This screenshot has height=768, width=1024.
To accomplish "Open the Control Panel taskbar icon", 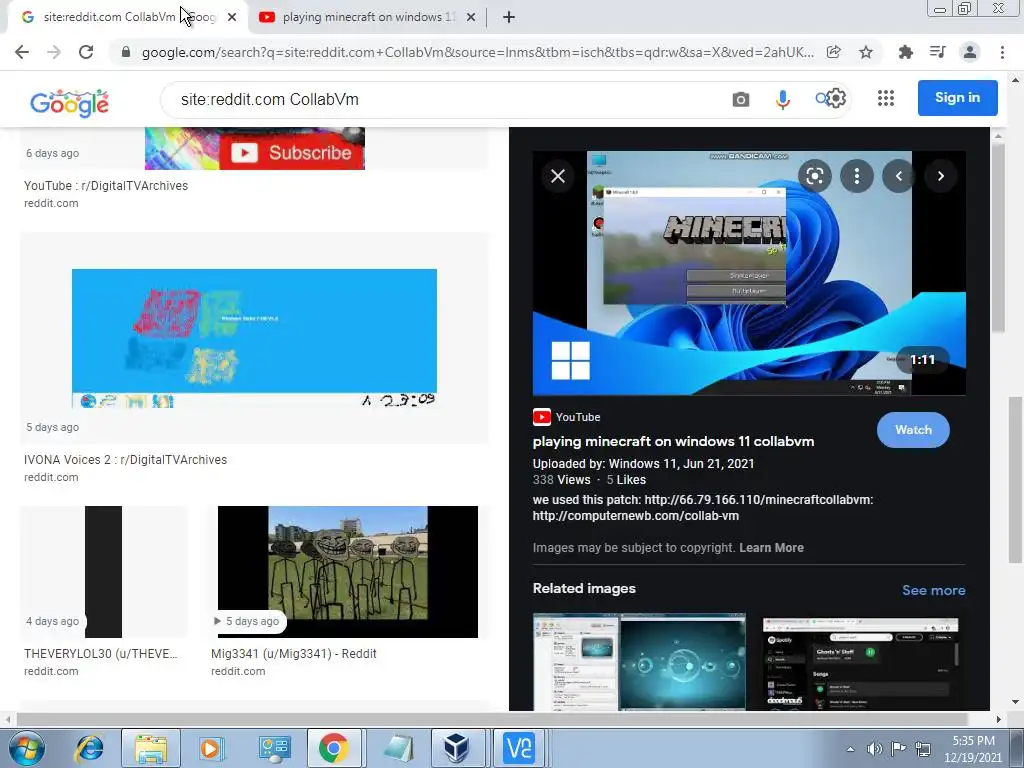I will [274, 748].
